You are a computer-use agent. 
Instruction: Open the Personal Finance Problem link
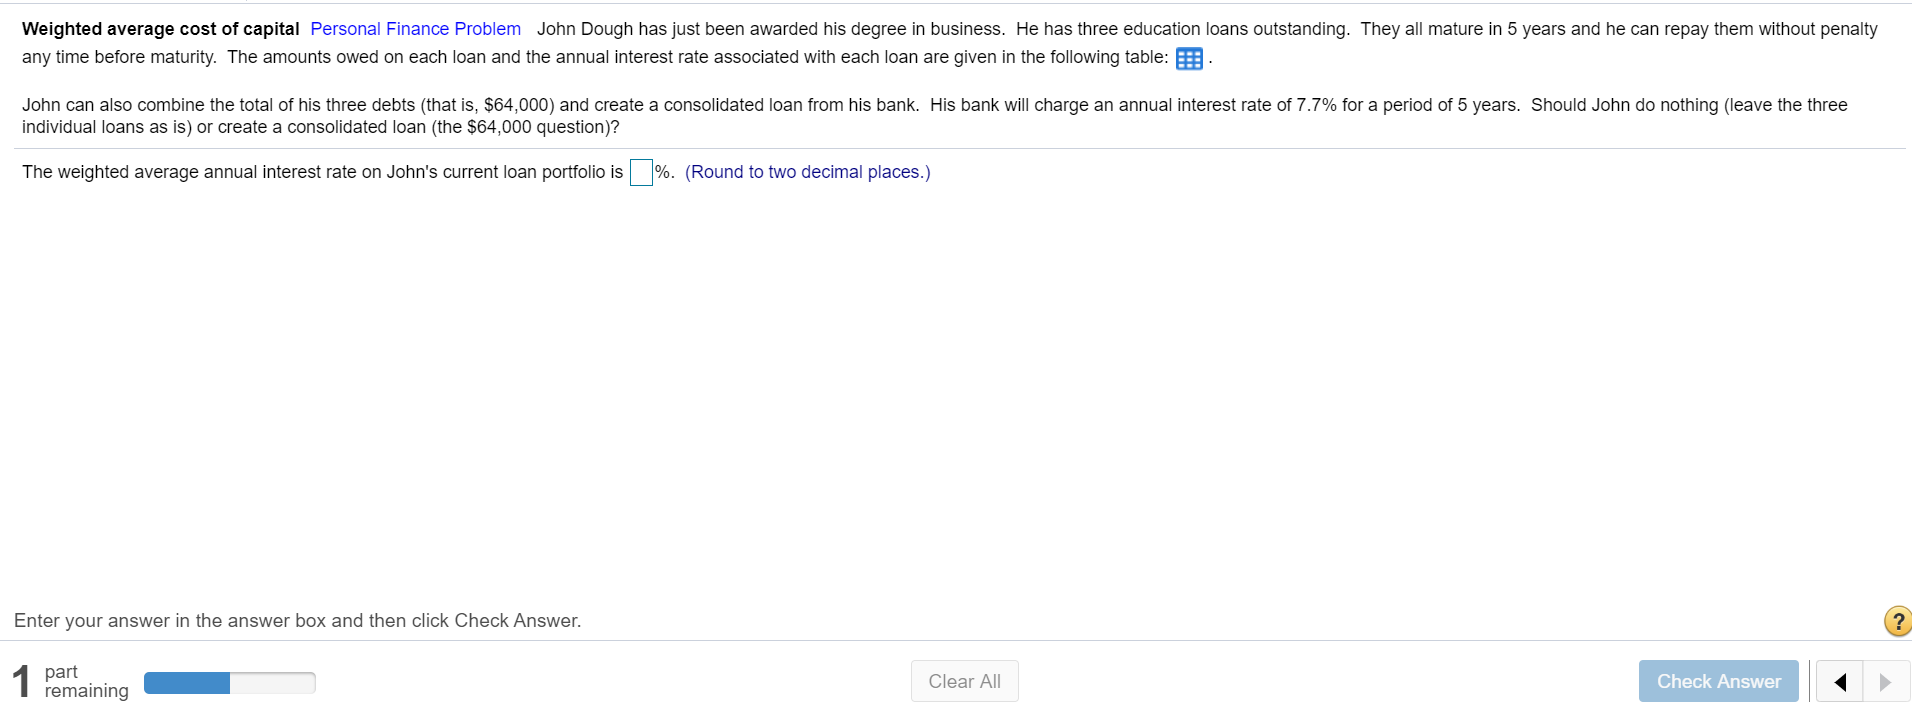tap(414, 28)
